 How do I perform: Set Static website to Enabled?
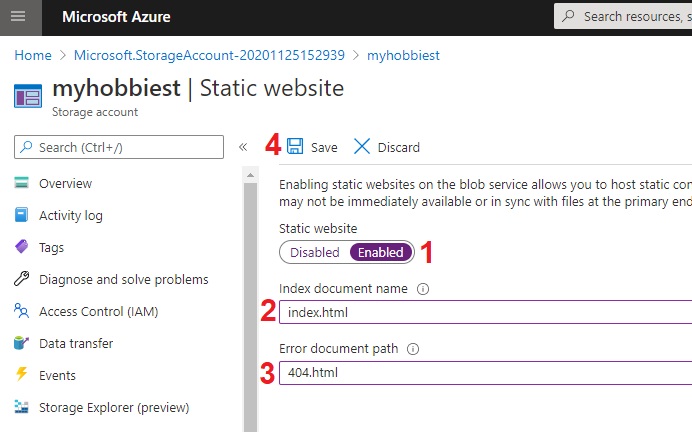(x=380, y=252)
